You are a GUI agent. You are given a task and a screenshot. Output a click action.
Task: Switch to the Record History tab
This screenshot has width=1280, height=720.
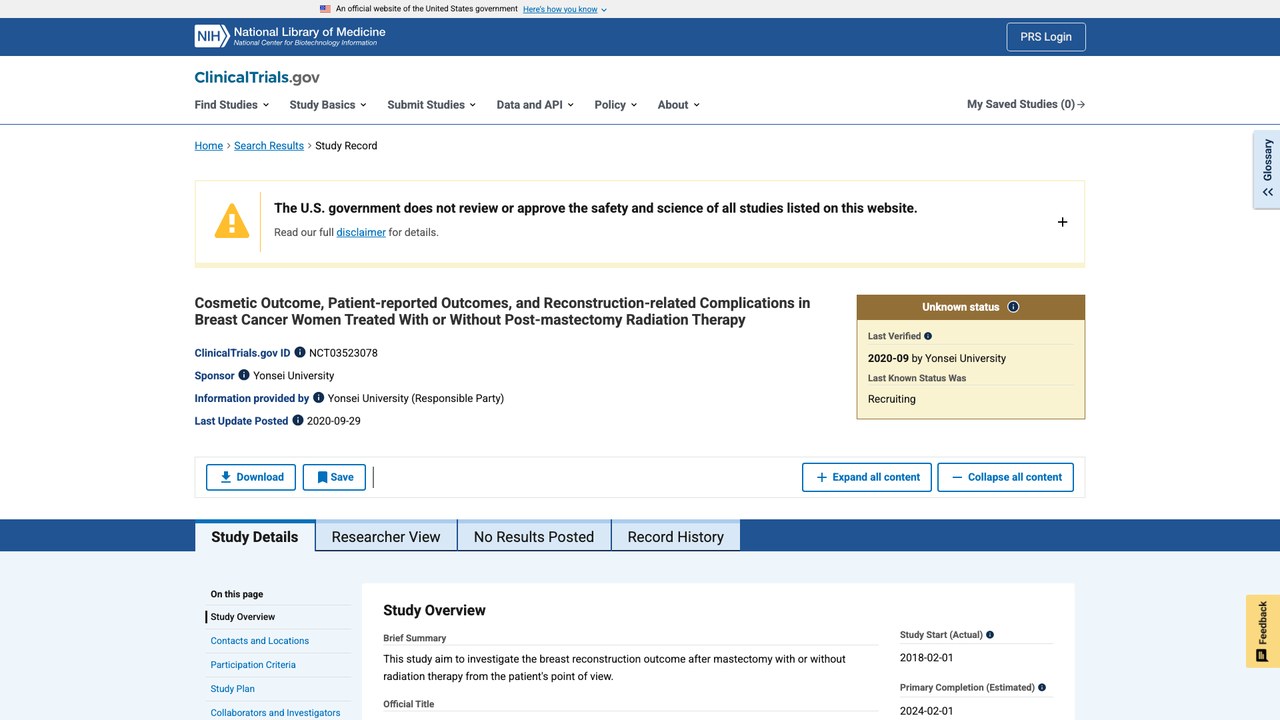pyautogui.click(x=676, y=536)
